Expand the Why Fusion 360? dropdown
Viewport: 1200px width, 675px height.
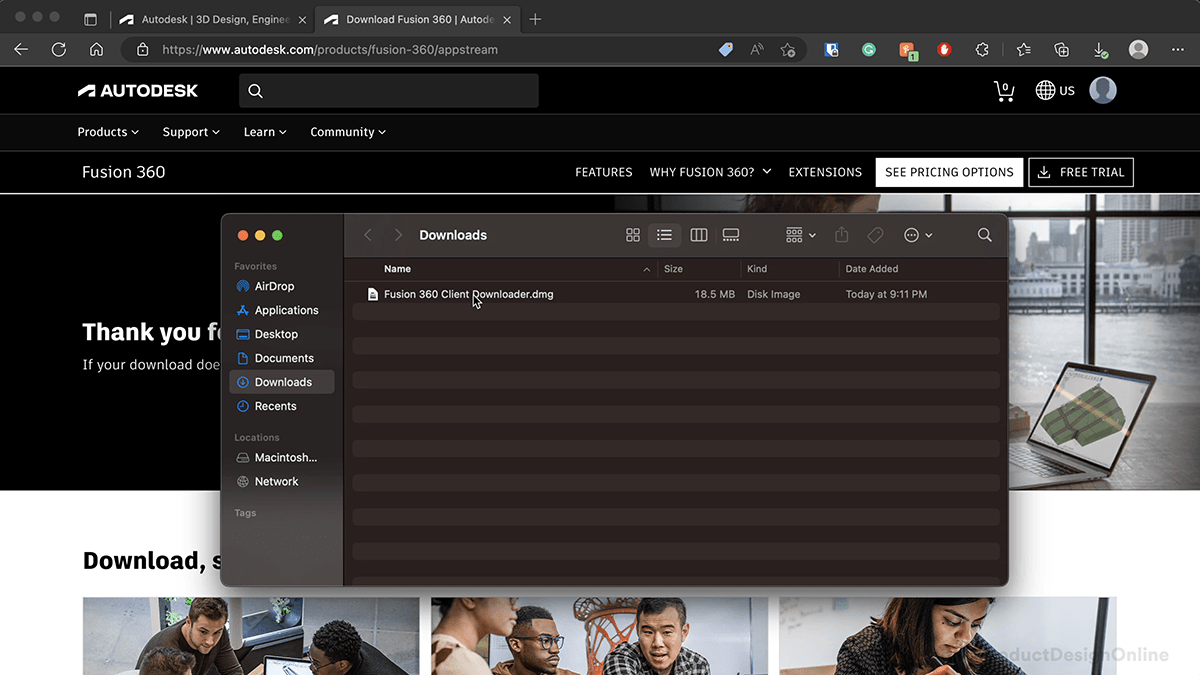pyautogui.click(x=710, y=172)
